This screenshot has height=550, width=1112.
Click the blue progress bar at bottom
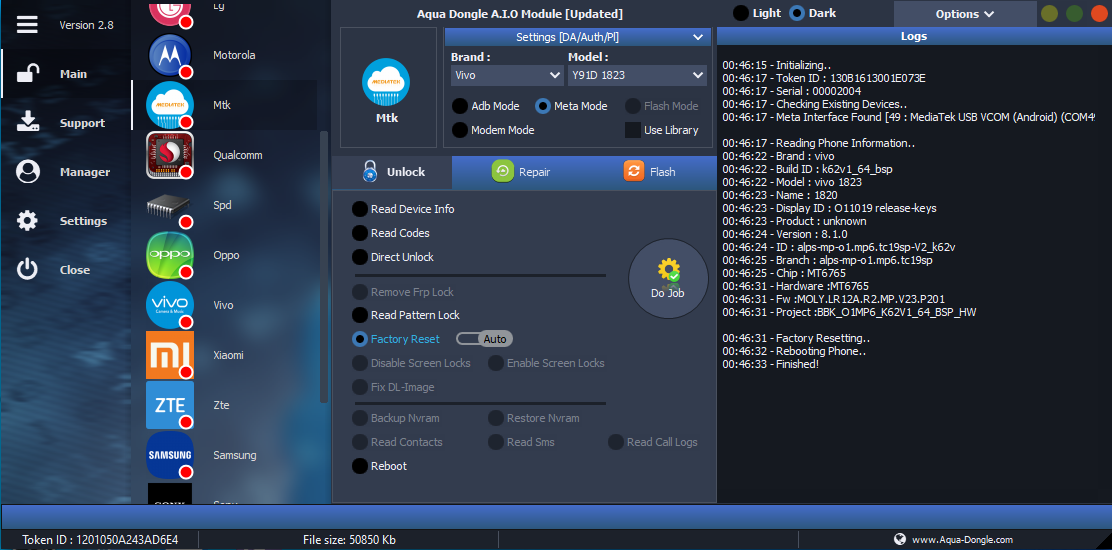pyautogui.click(x=556, y=517)
